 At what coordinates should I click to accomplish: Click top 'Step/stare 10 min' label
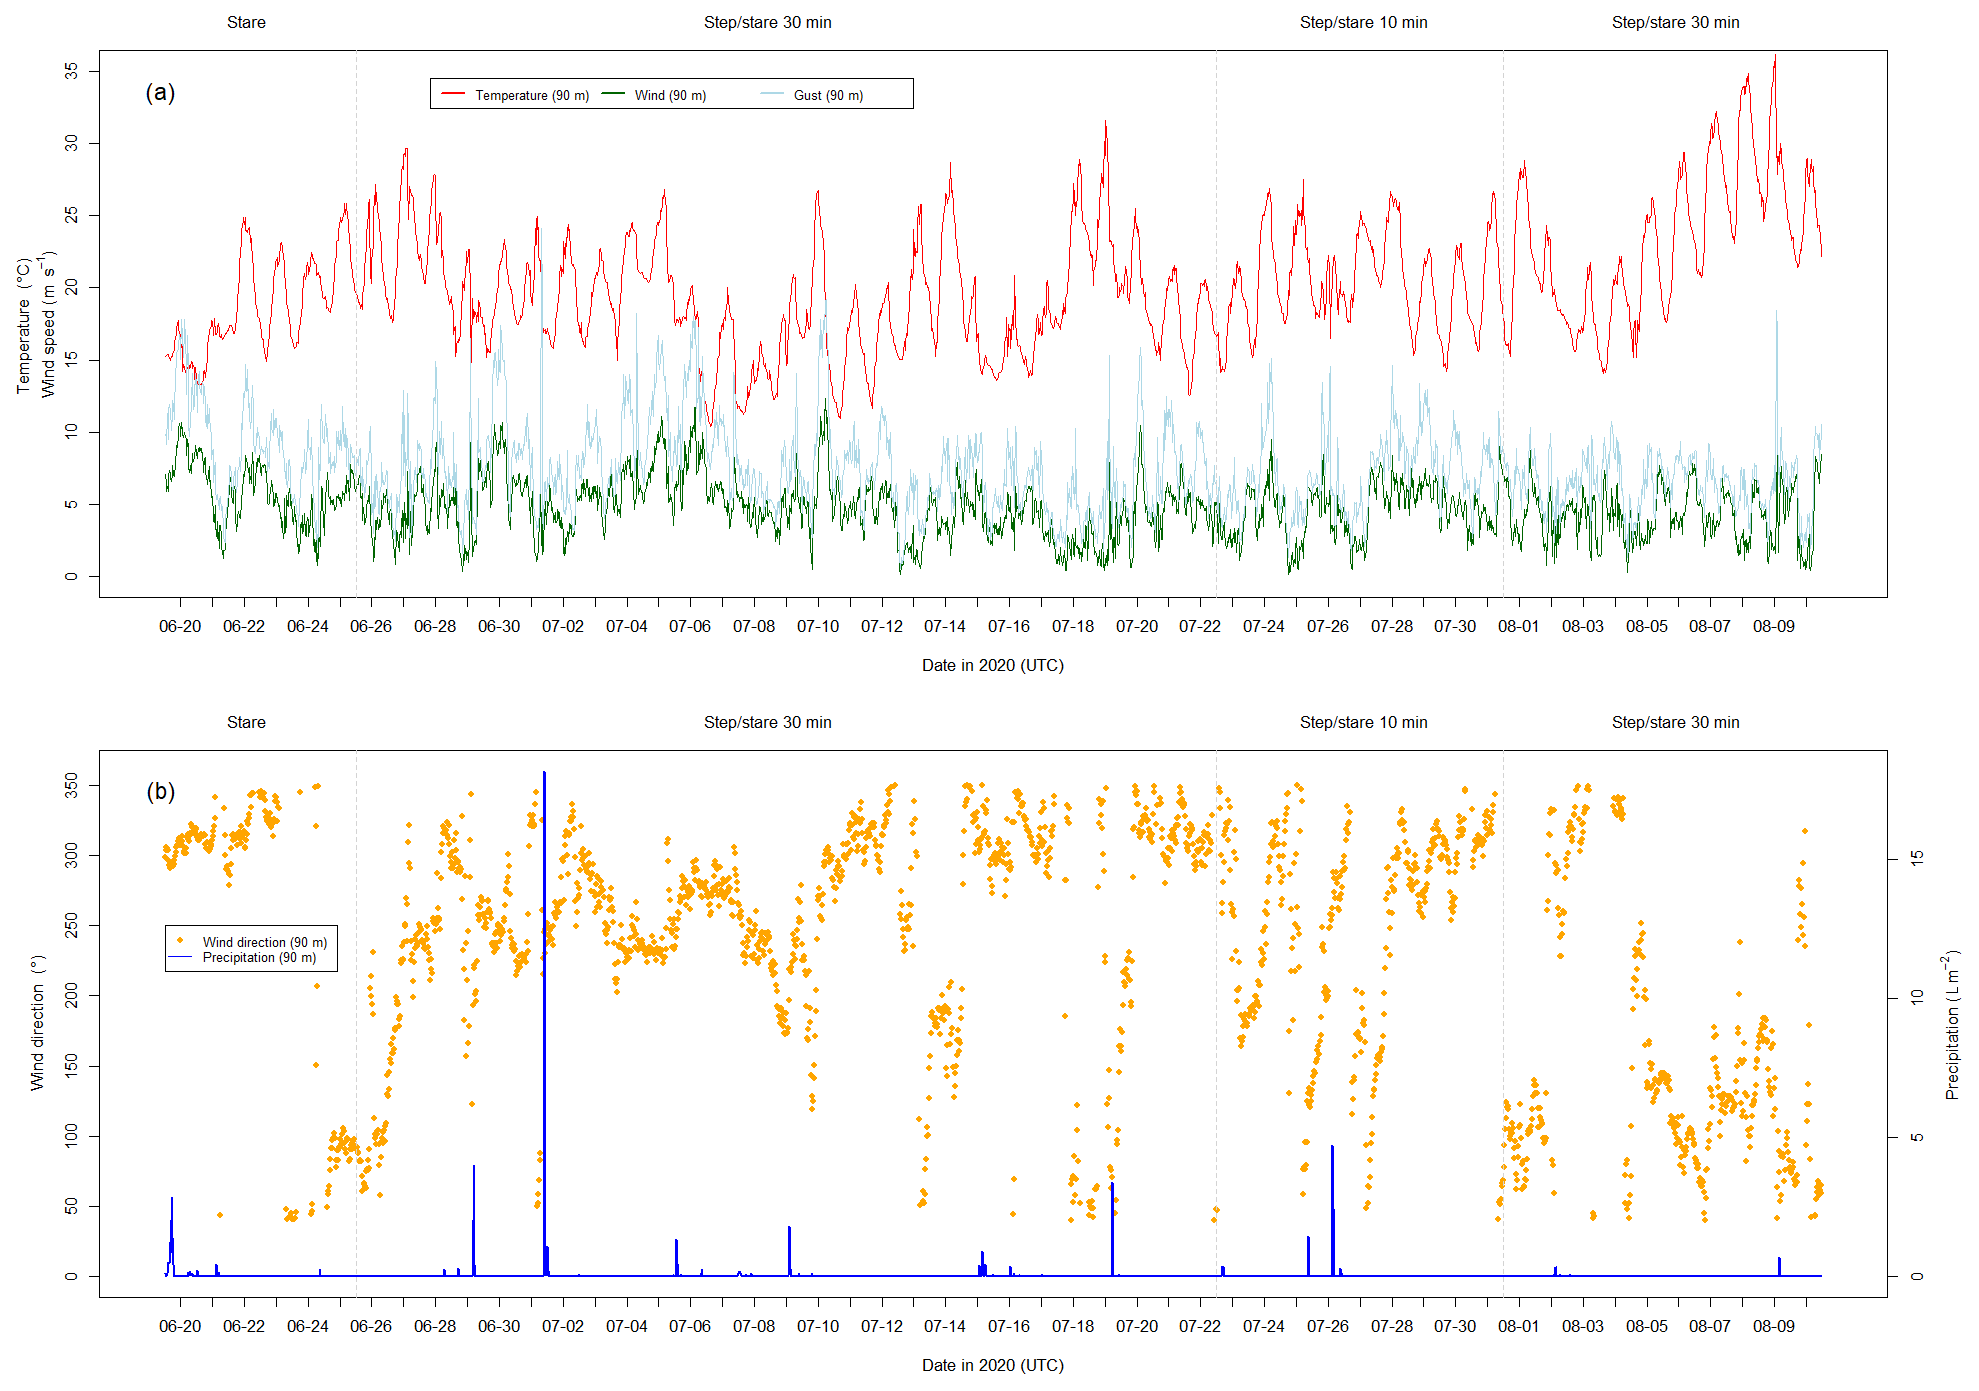1363,22
